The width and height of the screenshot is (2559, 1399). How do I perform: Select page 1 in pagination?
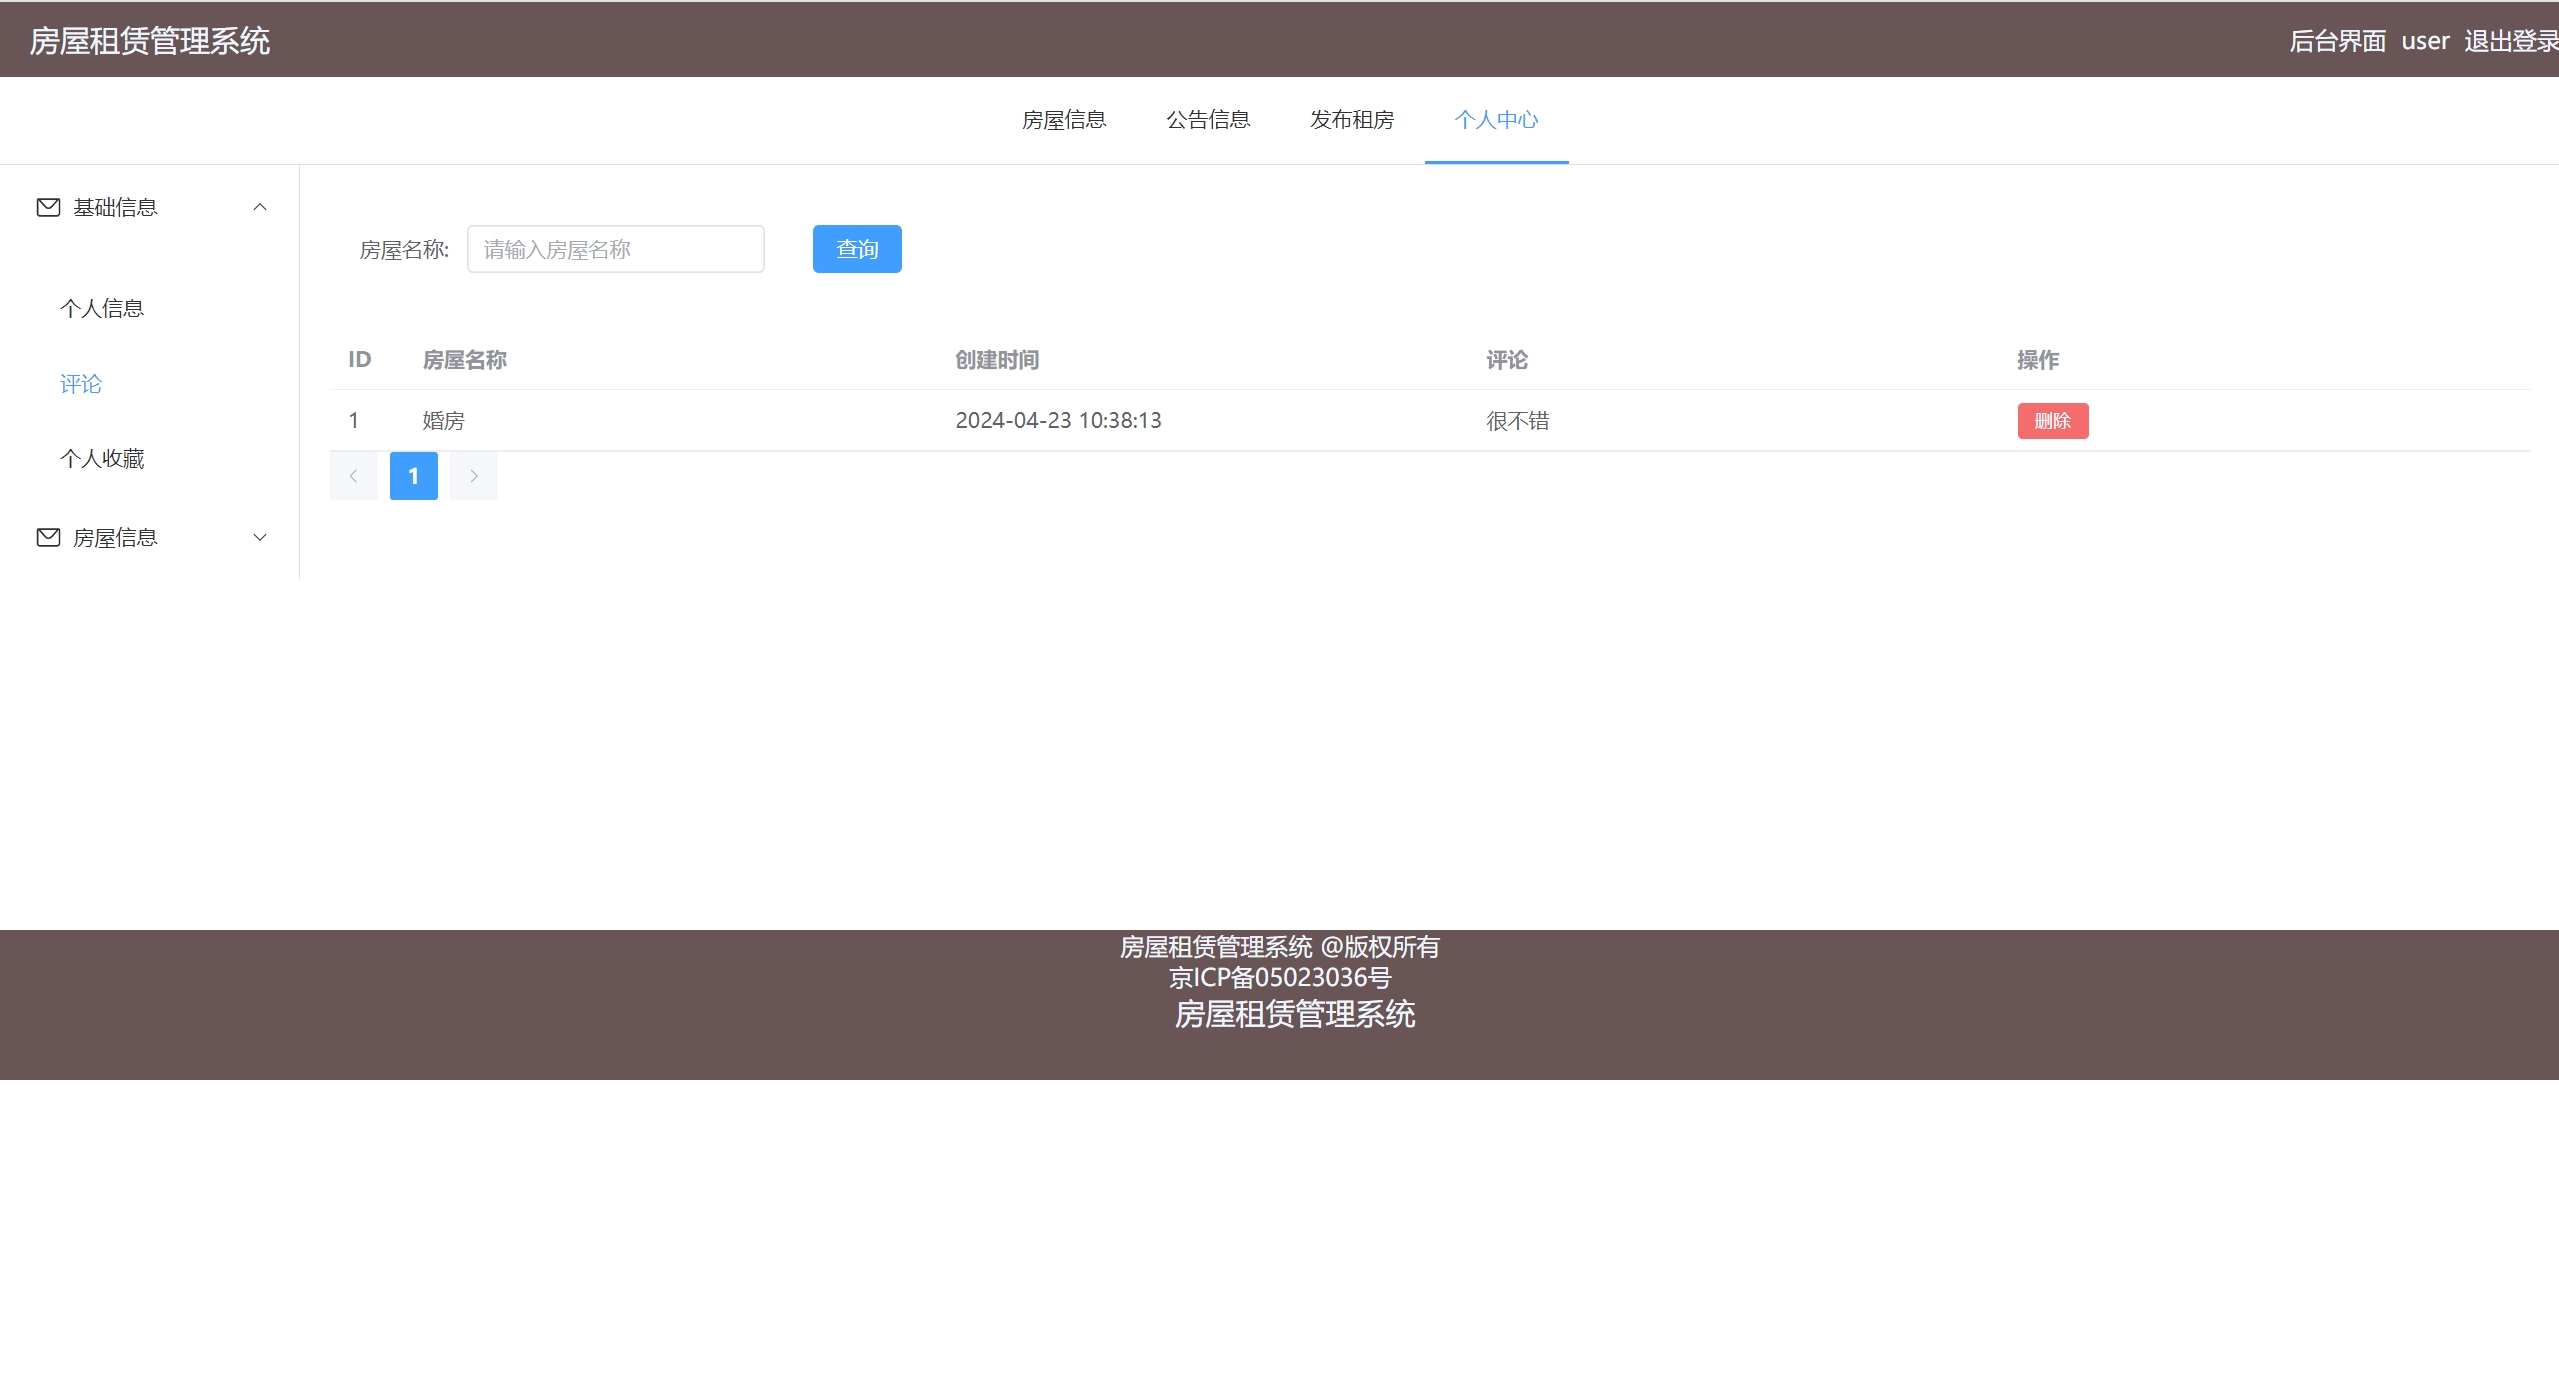click(413, 476)
